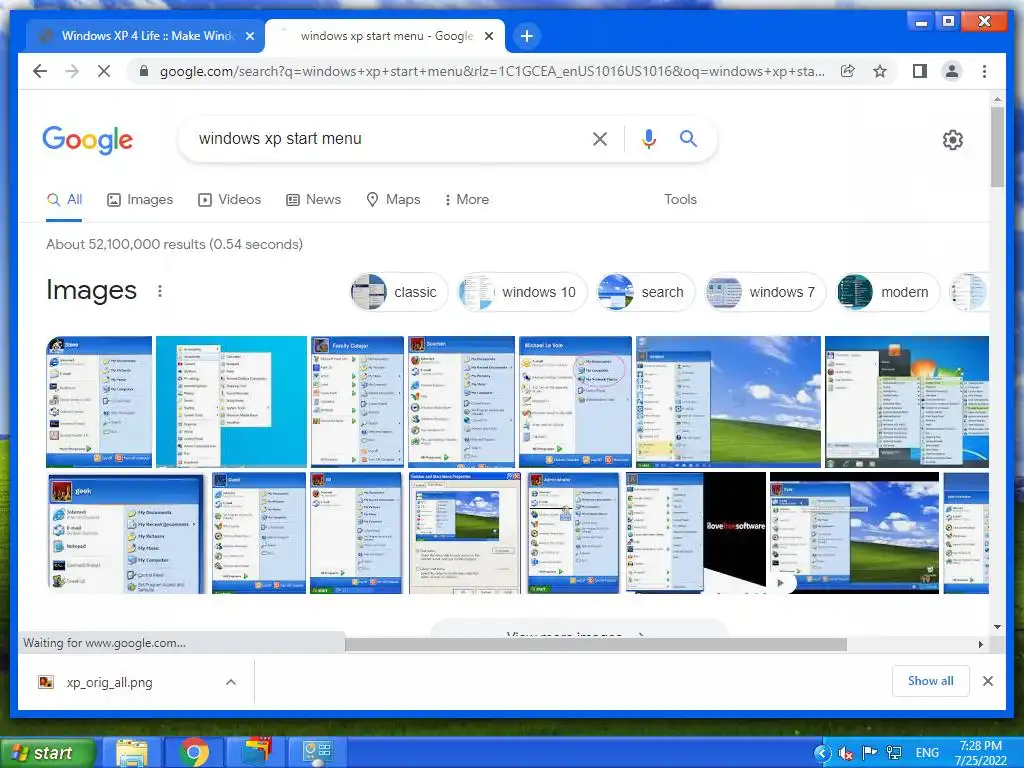Bookmark this page with the star icon
Screen dimensions: 1024x768
point(880,71)
